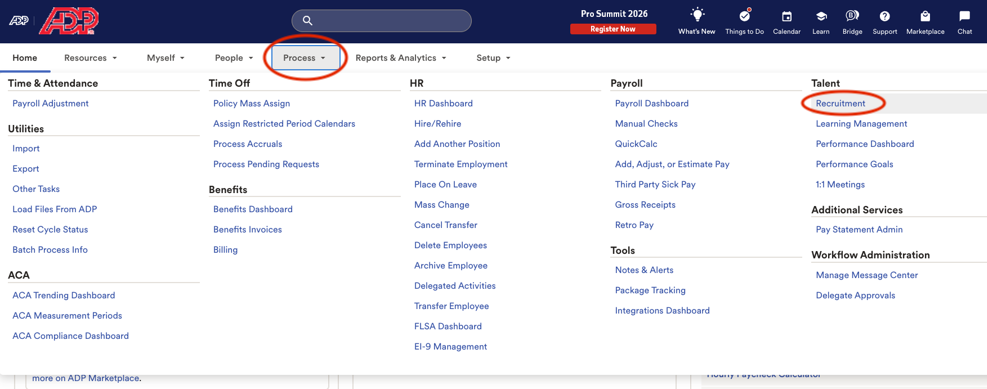Viewport: 987px width, 389px height.
Task: Open ACA Compliance Dashboard
Action: click(x=70, y=336)
